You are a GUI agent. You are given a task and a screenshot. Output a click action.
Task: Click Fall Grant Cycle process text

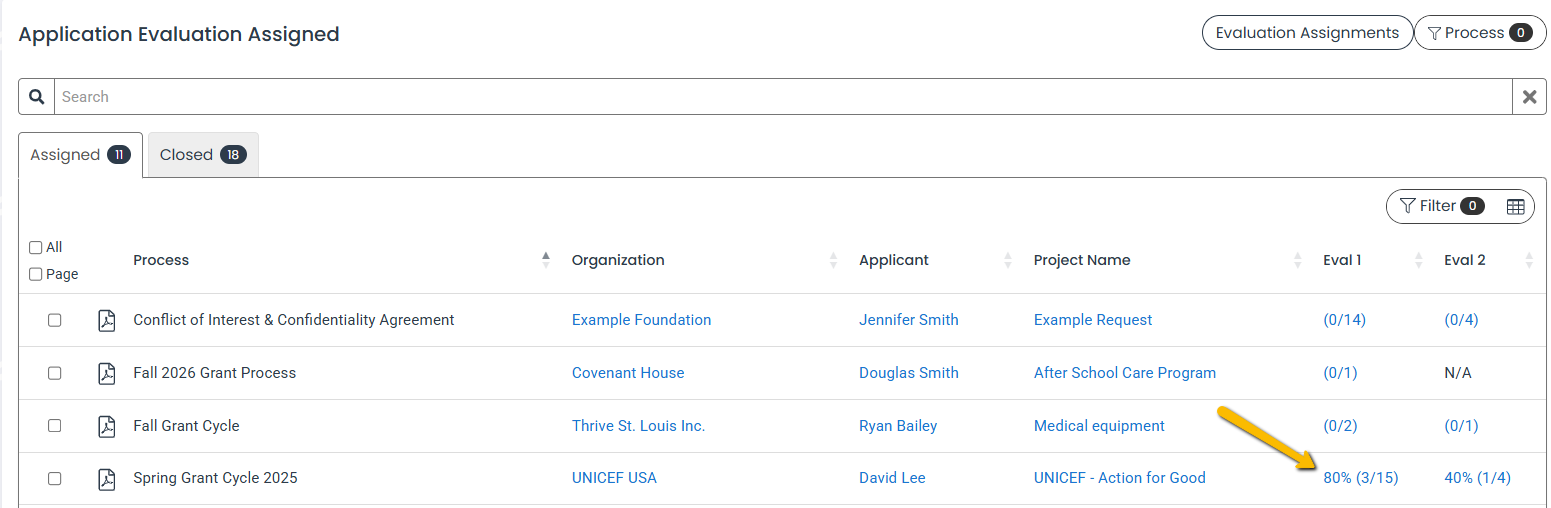point(186,426)
